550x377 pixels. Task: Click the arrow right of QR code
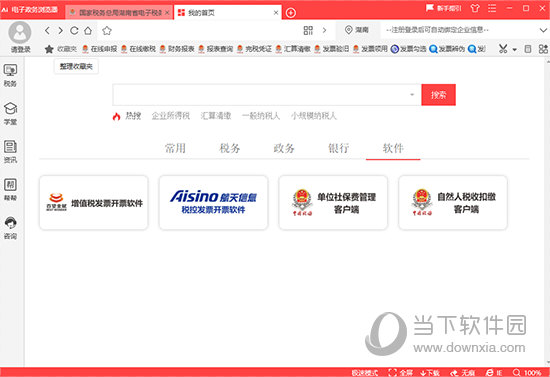click(x=324, y=31)
